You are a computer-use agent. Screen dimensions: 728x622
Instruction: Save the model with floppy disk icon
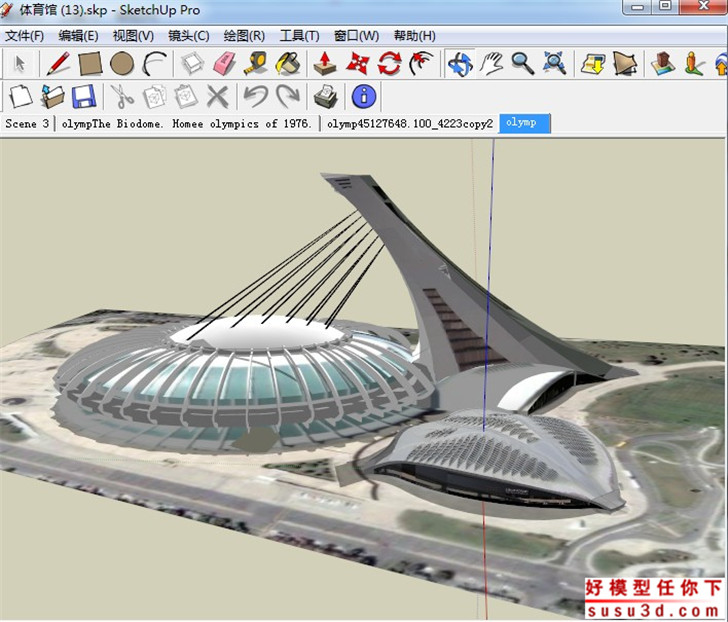84,97
